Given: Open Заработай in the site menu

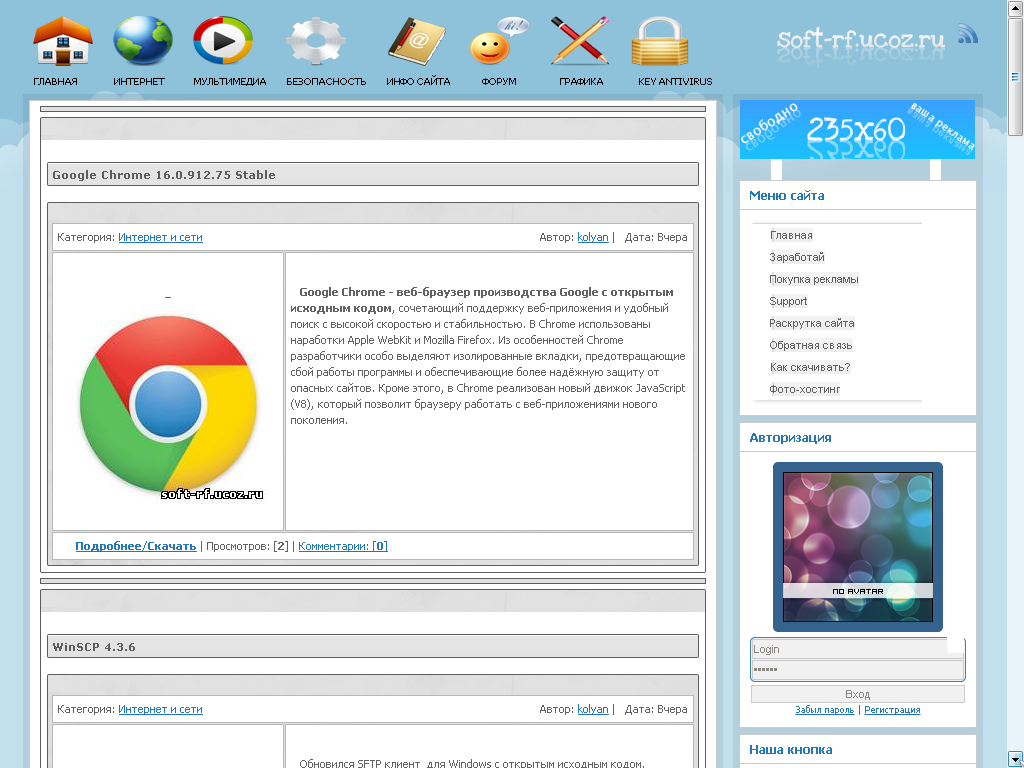Looking at the screenshot, I should 797,257.
